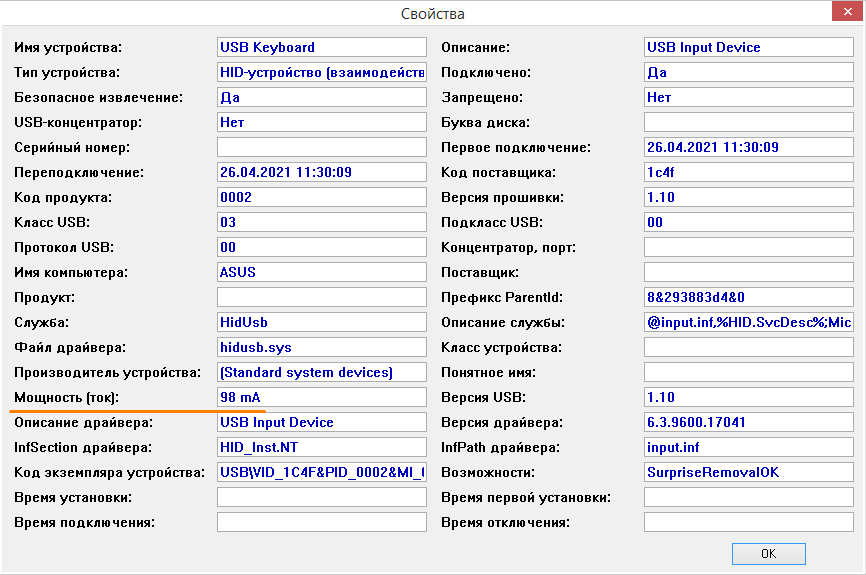Click the Первое подключение date field
Image resolution: width=866 pixels, height=575 pixels.
point(748,147)
